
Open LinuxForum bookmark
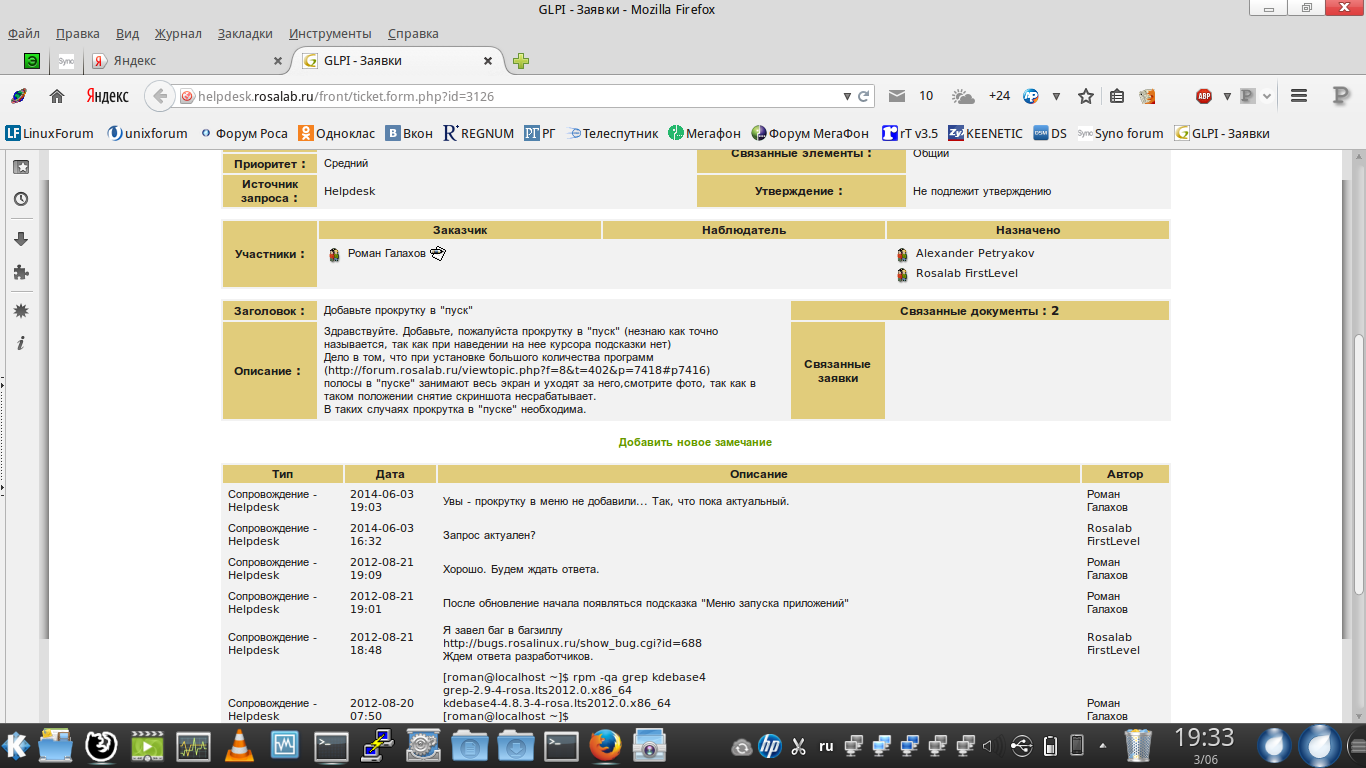point(50,133)
